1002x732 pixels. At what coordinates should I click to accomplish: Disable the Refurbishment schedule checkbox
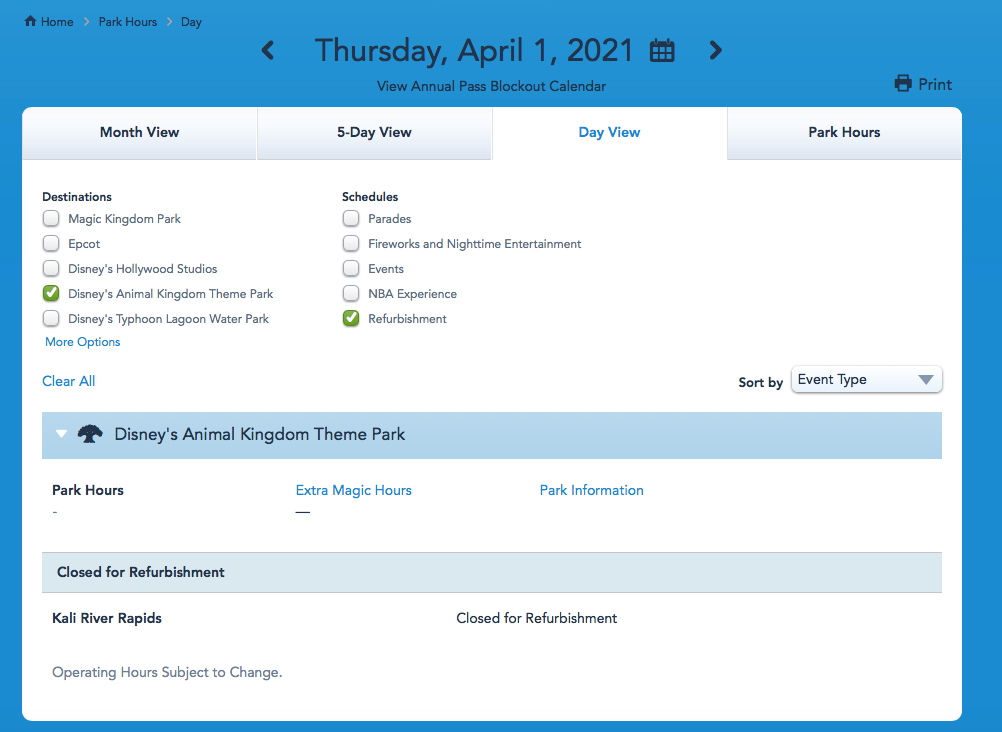(x=351, y=319)
